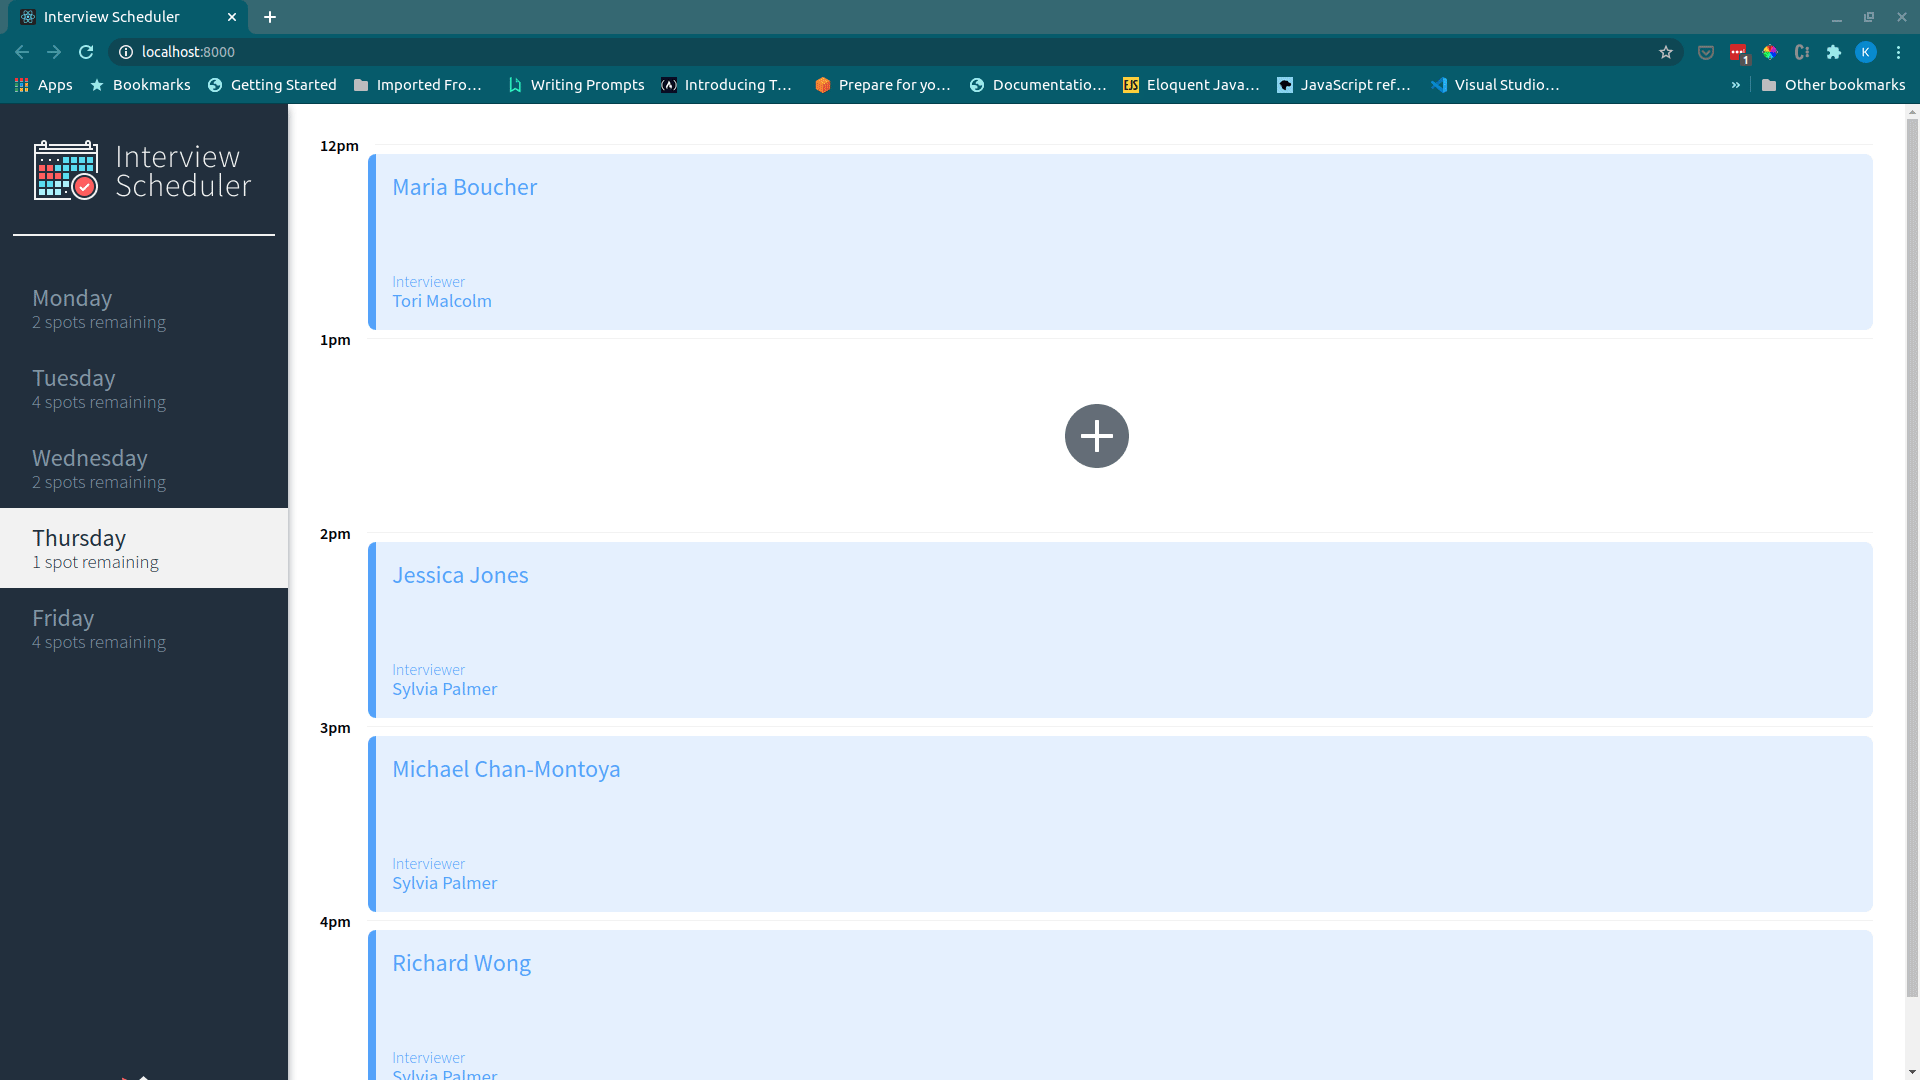
Task: Click the bookmark star icon in browser
Action: 1665,51
